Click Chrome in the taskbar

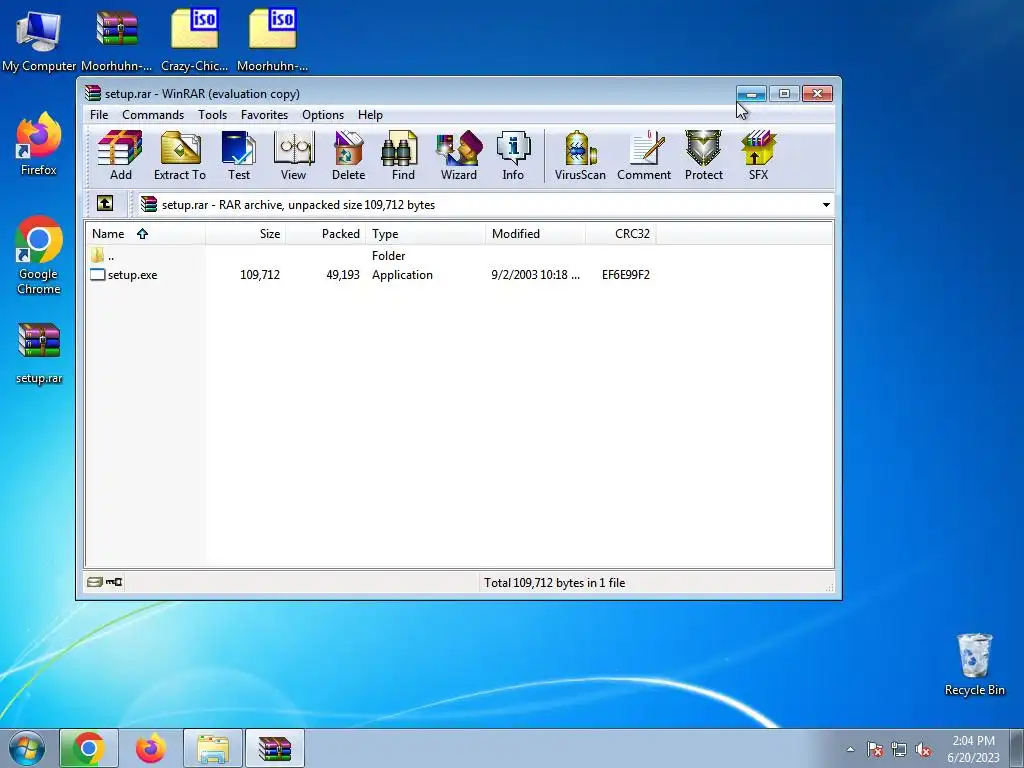click(x=89, y=748)
